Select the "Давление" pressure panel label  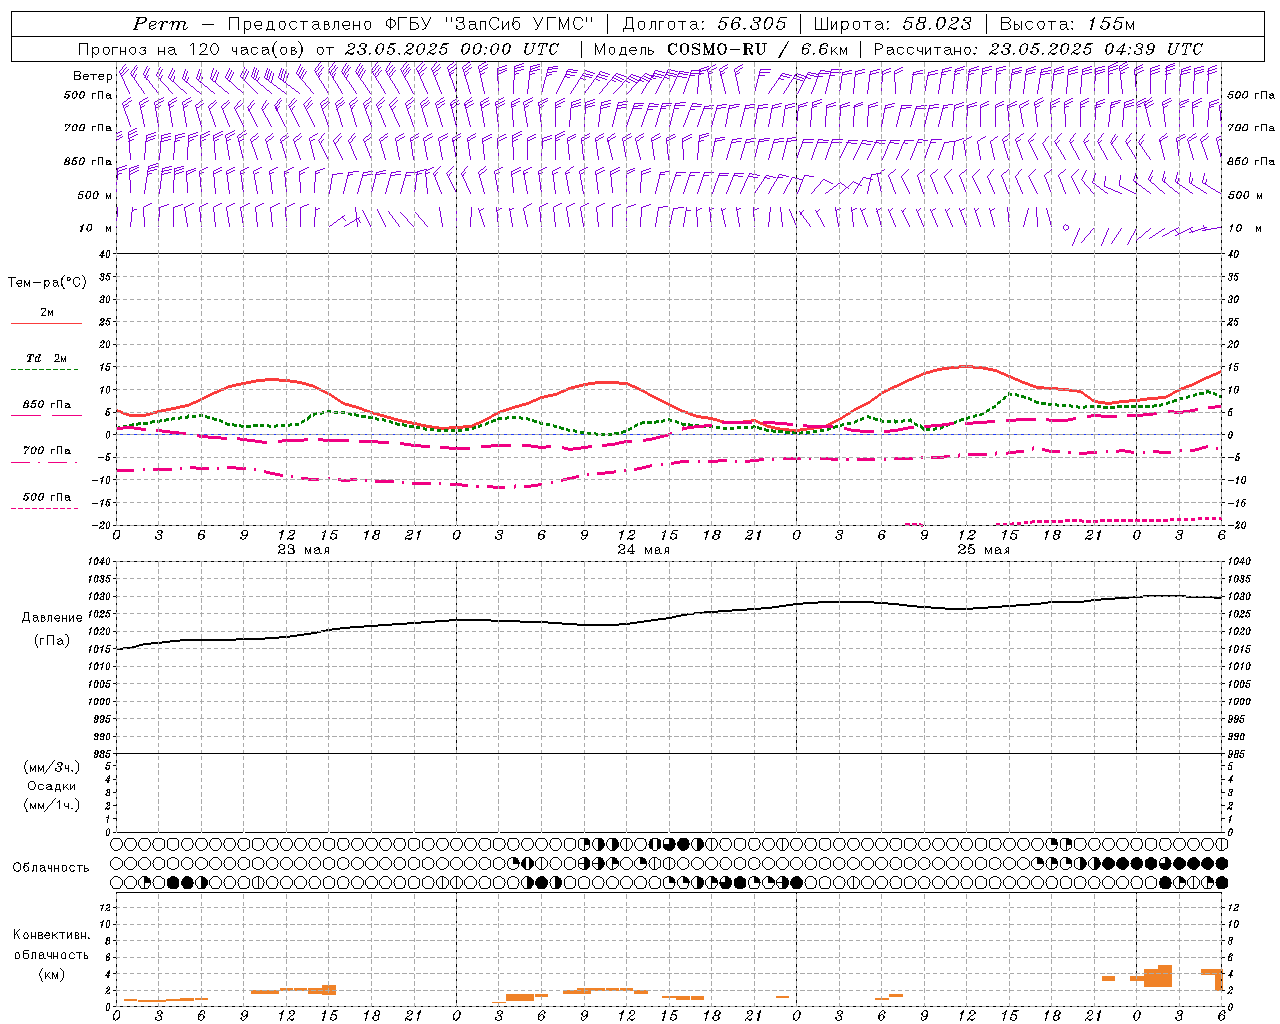tap(52, 618)
